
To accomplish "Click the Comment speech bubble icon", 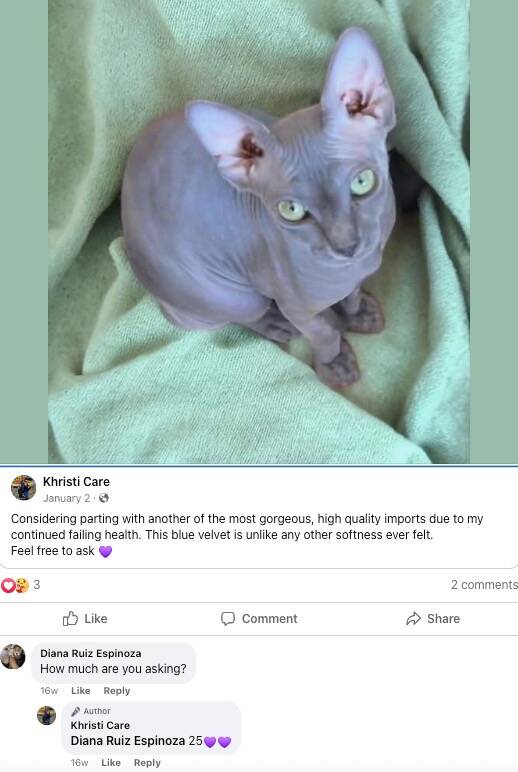I will tap(227, 618).
